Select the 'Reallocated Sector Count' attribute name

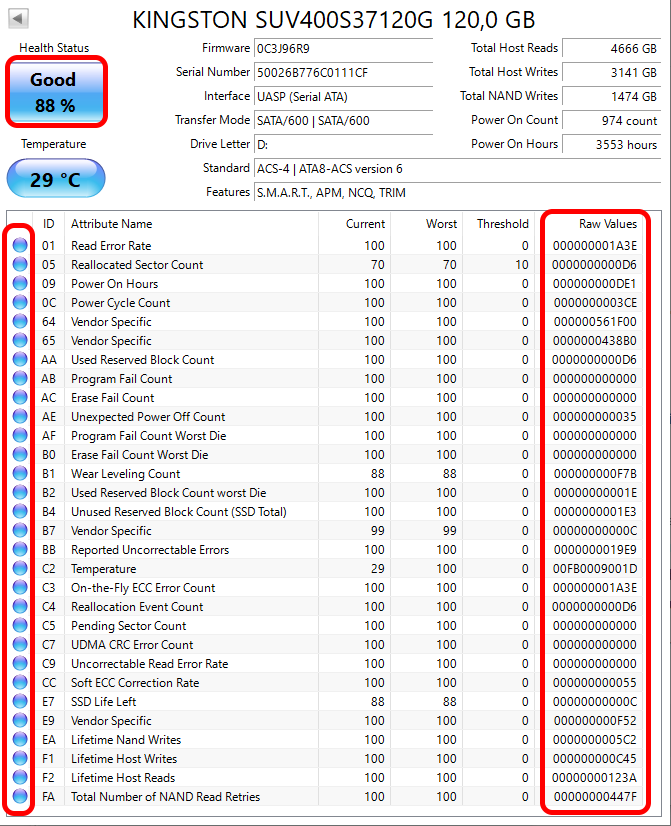[x=137, y=265]
